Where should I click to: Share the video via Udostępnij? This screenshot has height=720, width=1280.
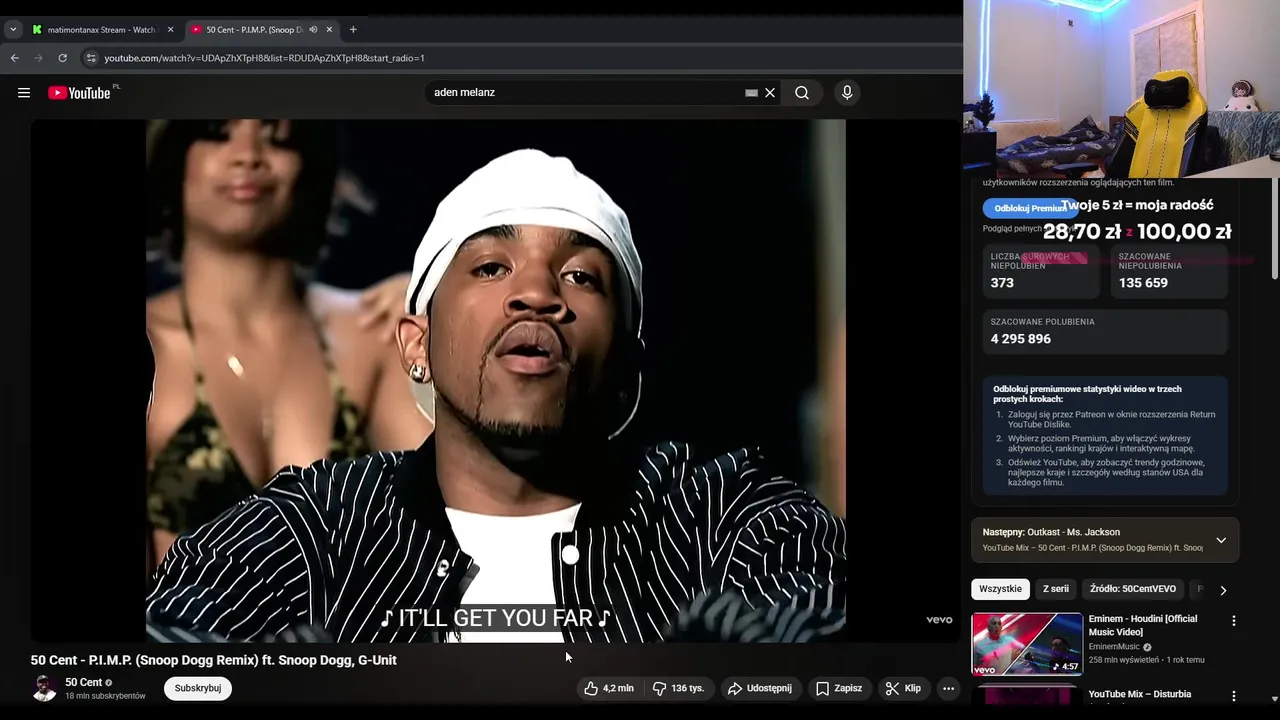tap(760, 688)
